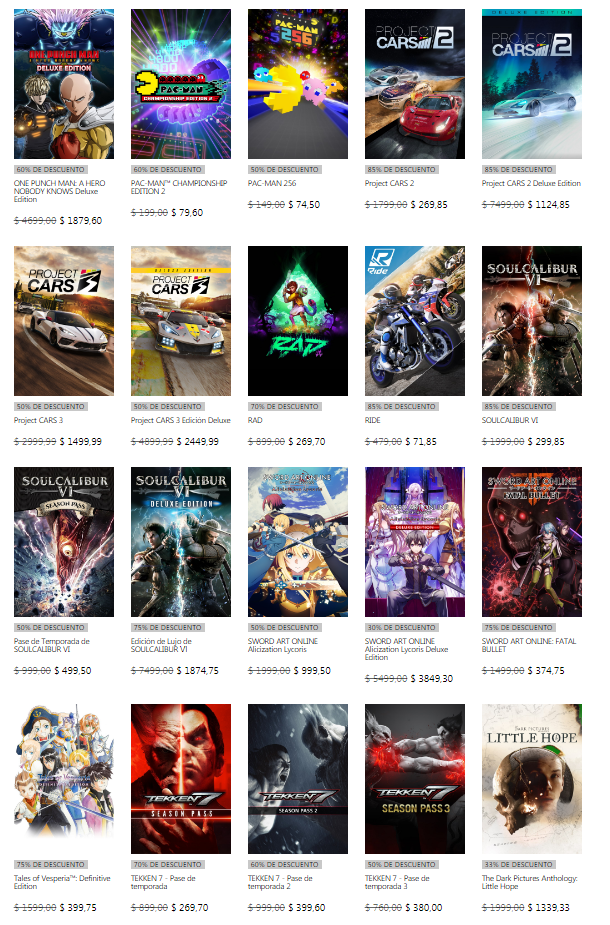610x925 pixels.
Task: Click Project CARS 3 Edición Deluxe title
Action: 181,421
